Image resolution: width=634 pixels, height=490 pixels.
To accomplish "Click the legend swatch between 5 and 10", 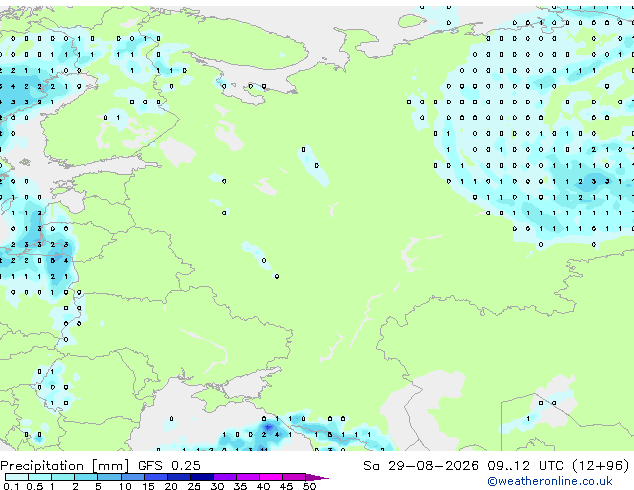I will click(109, 477).
